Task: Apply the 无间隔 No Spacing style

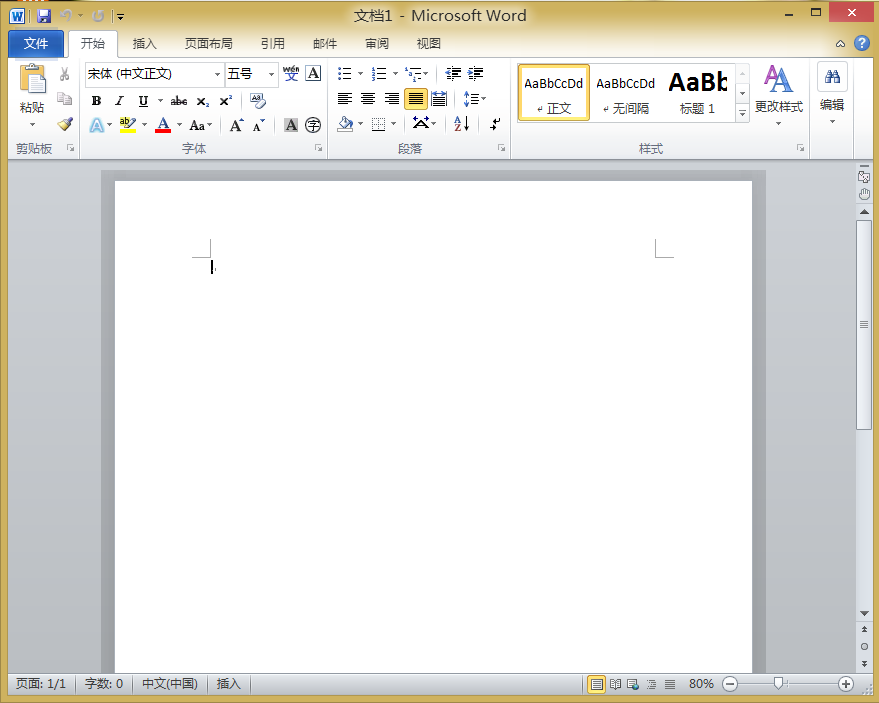Action: 625,93
